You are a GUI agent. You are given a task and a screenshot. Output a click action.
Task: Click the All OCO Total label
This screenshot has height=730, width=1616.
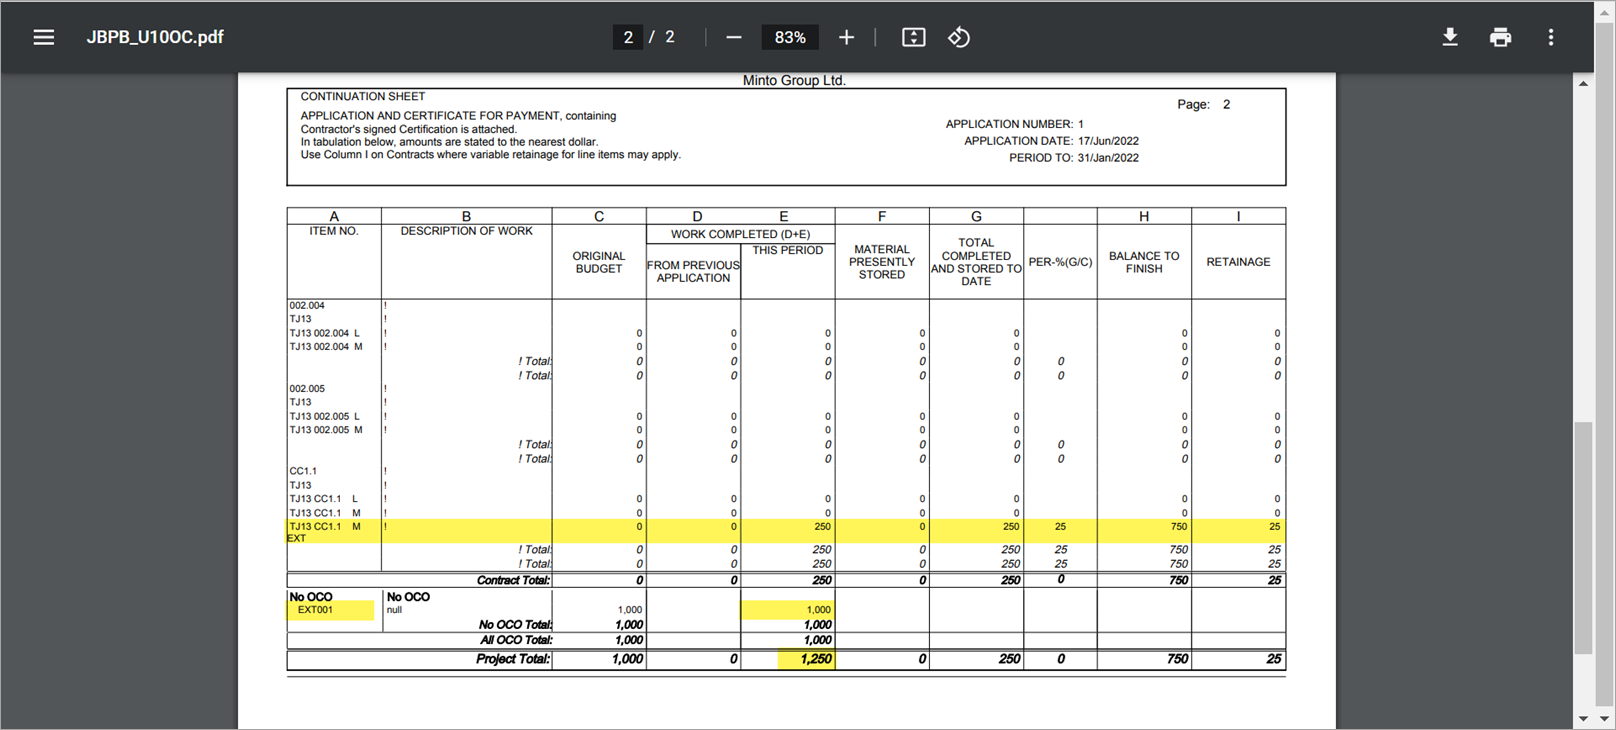coord(516,640)
